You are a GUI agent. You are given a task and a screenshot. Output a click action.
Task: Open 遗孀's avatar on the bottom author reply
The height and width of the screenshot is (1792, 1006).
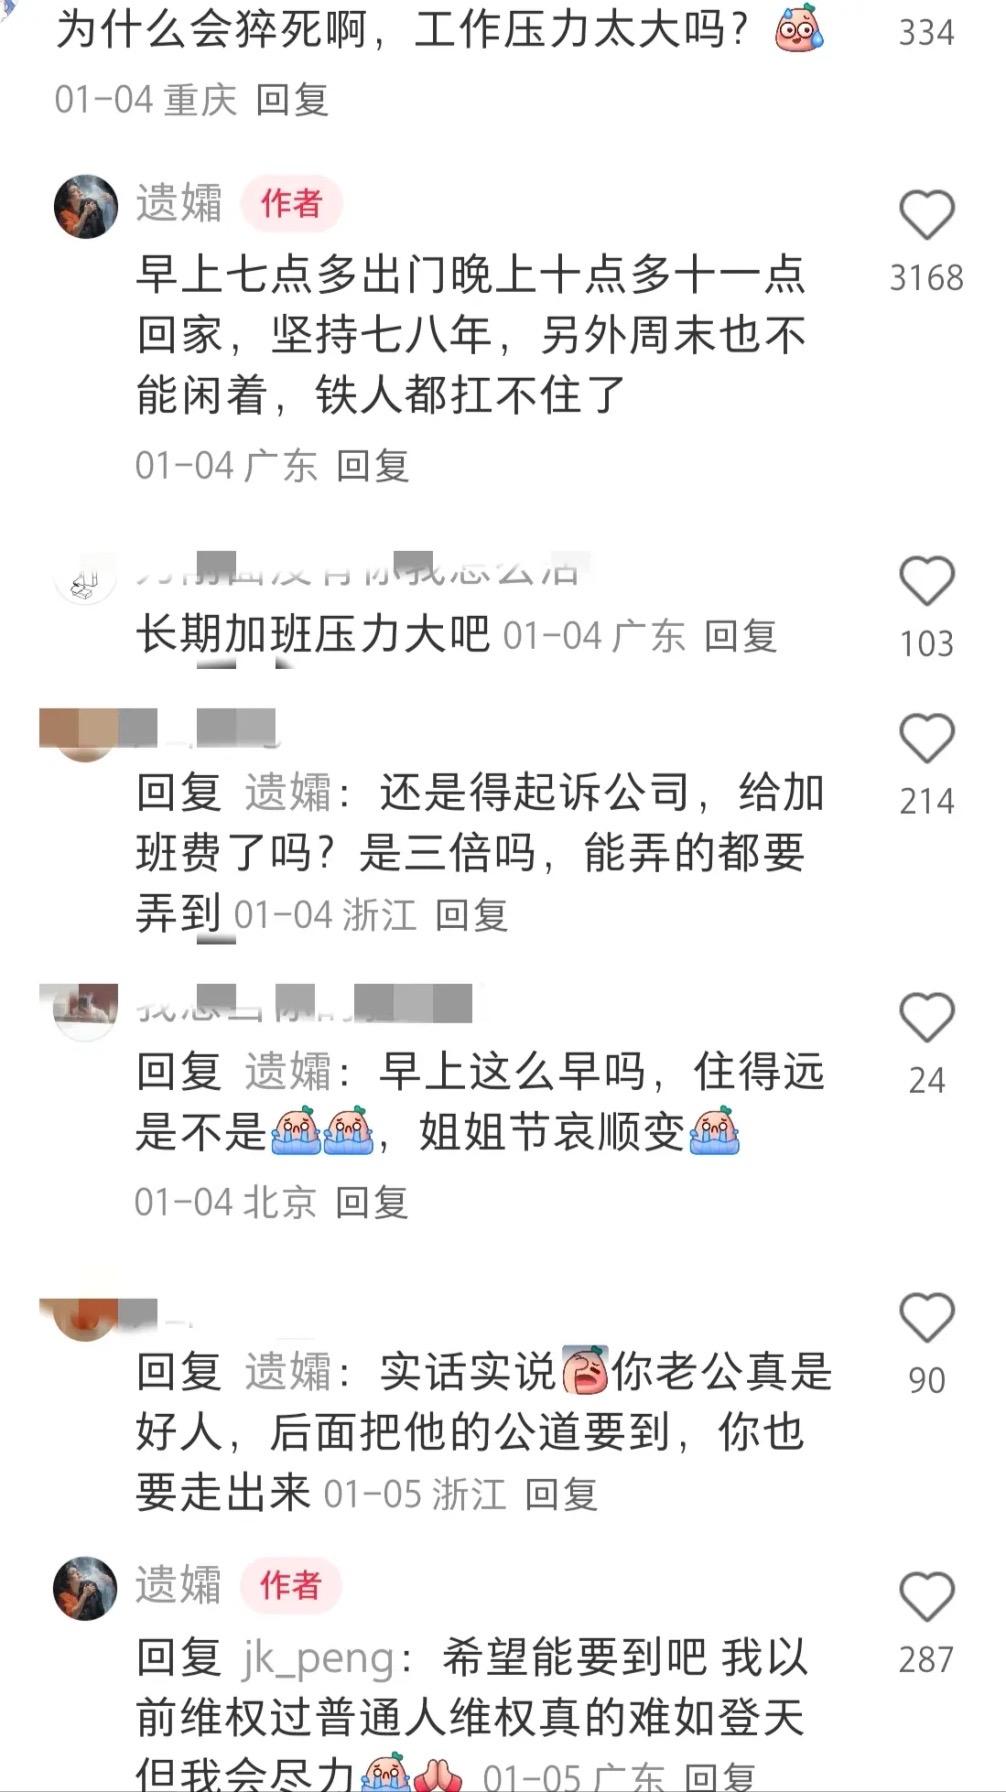[x=86, y=1587]
